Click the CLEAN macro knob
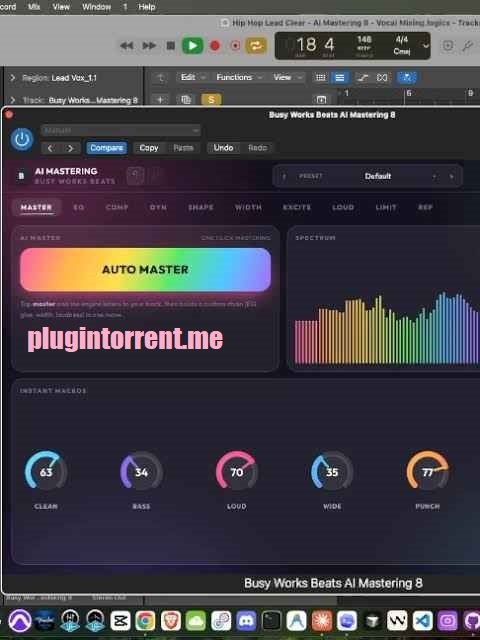This screenshot has height=640, width=480. click(46, 472)
